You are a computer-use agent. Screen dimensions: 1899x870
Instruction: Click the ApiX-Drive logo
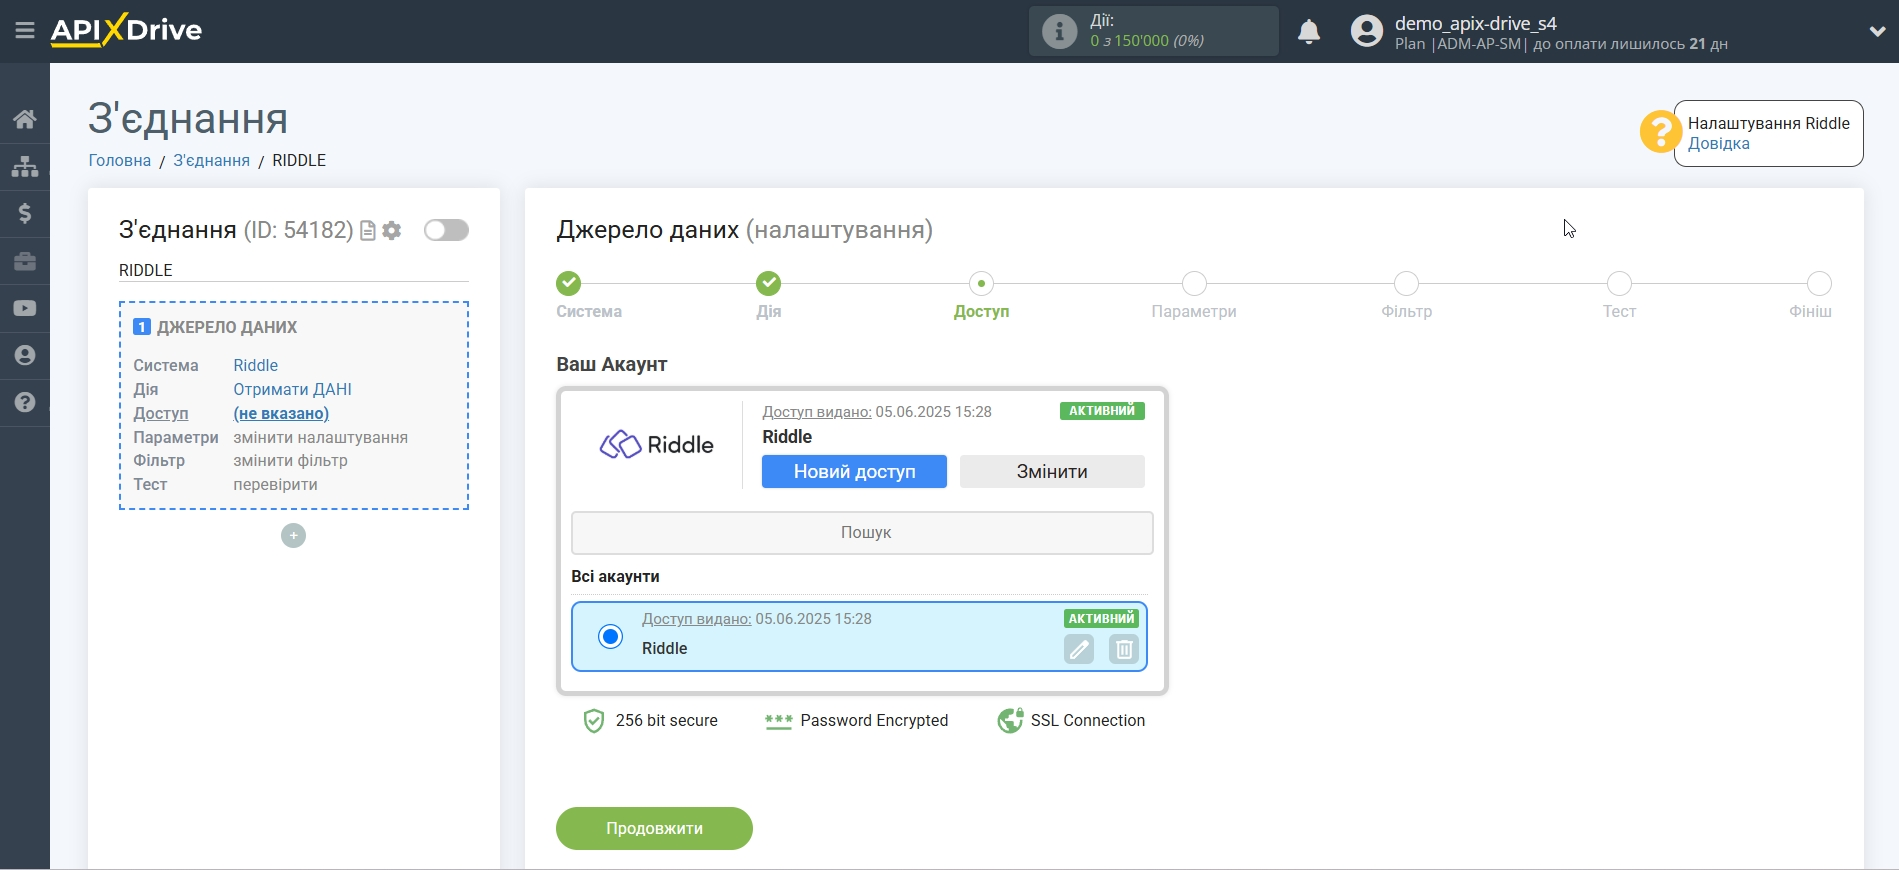(126, 30)
